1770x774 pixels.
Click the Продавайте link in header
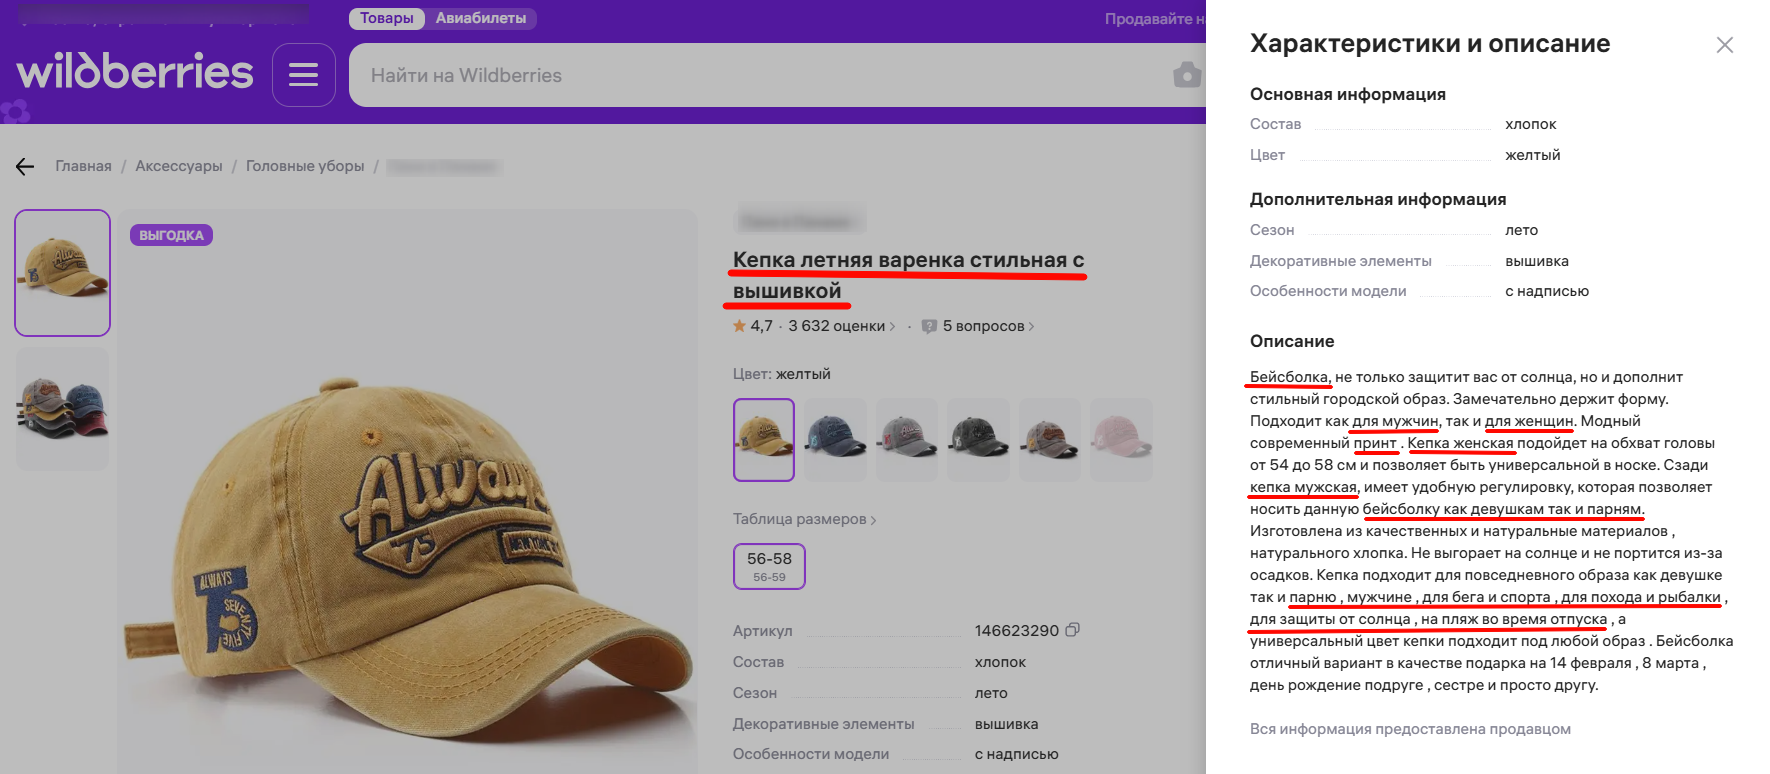(x=1155, y=19)
